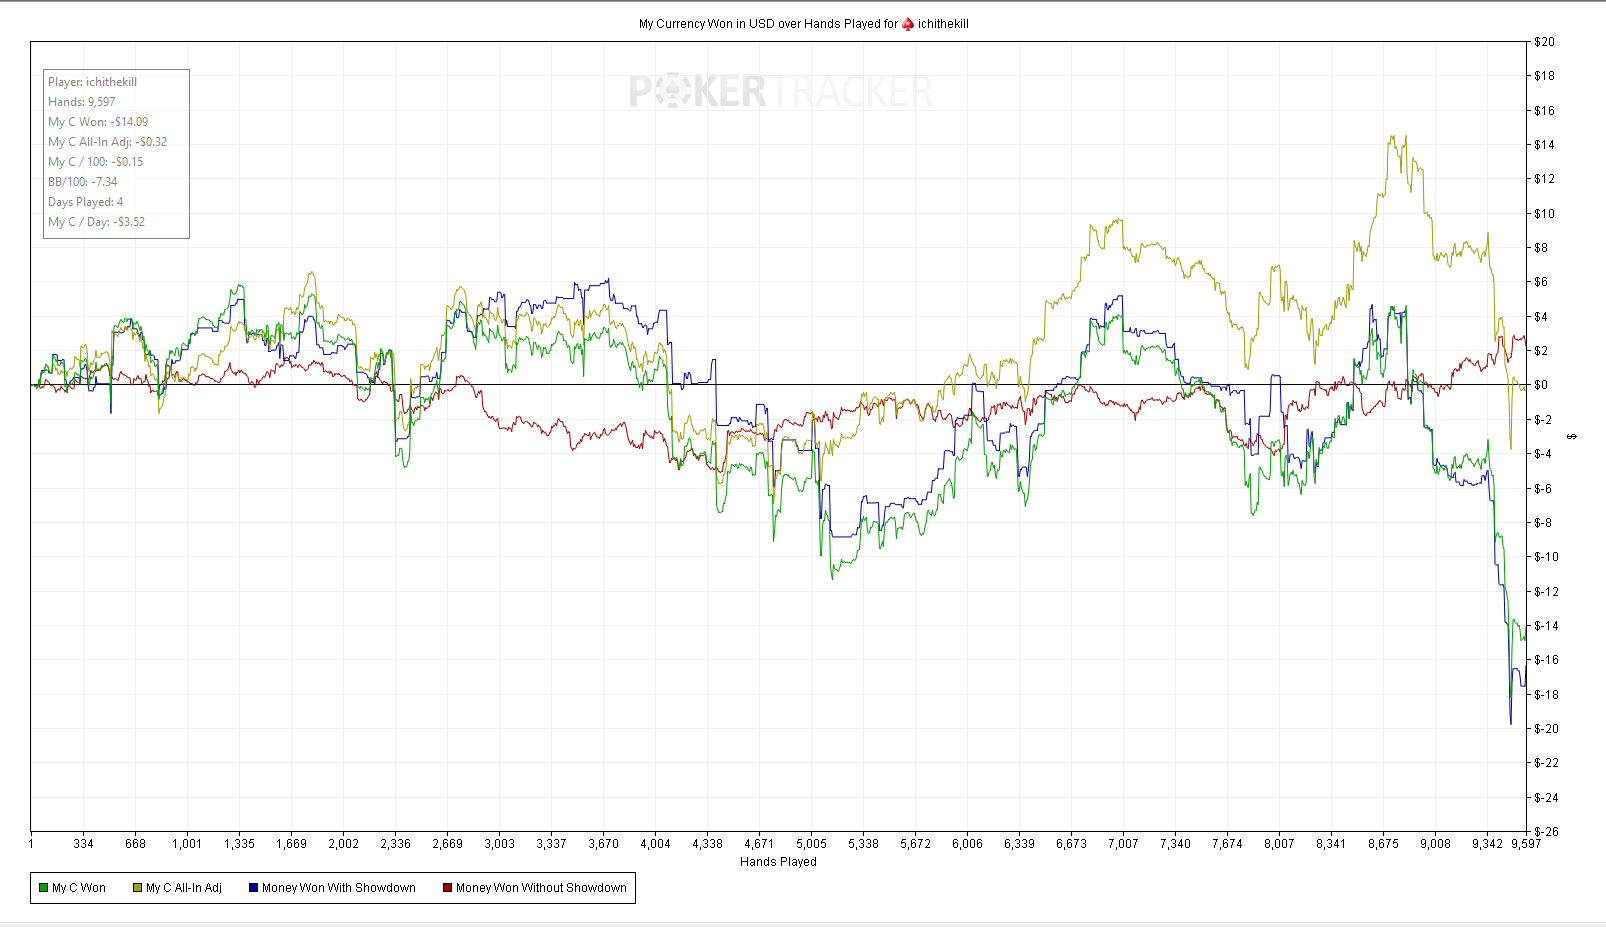1606x927 pixels.
Task: Click the '8,341' x-axis tick label
Action: (1331, 844)
